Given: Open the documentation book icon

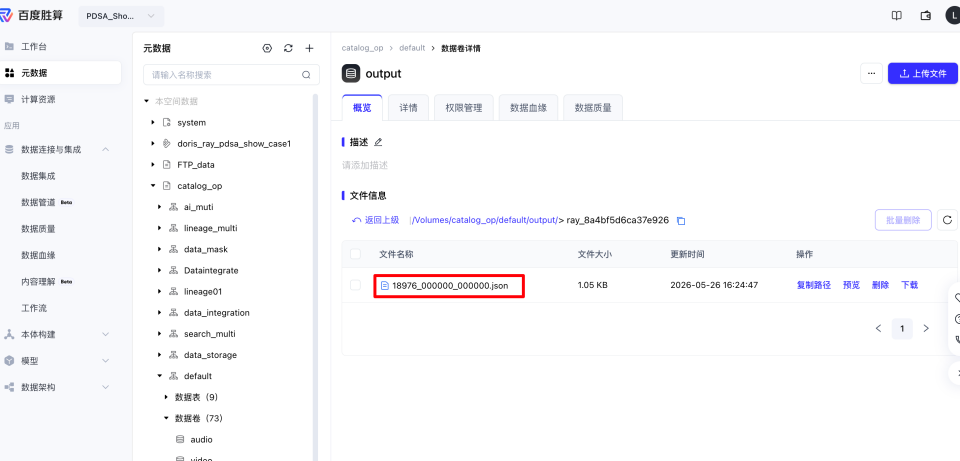Looking at the screenshot, I should 896,16.
